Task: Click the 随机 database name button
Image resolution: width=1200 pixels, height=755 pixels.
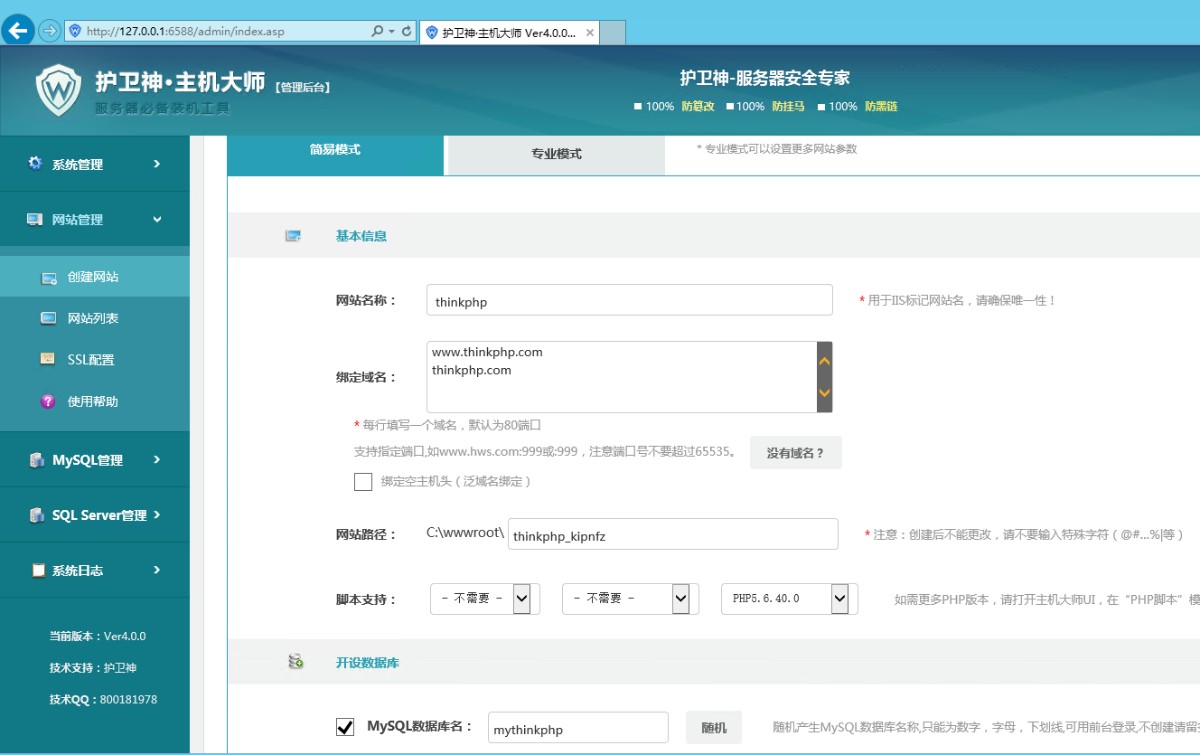Action: click(713, 728)
